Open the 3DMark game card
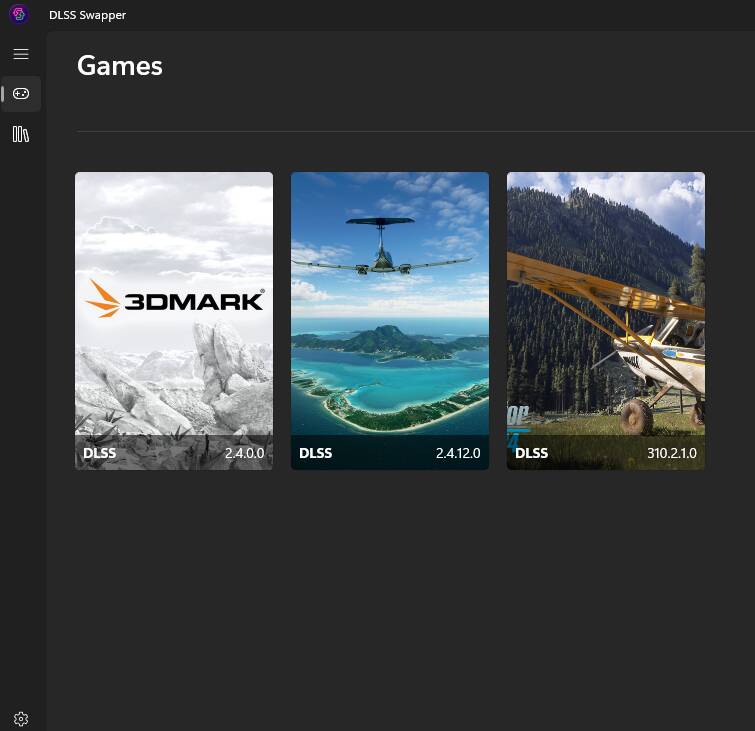Screen dimensions: 755x731 click(x=174, y=321)
